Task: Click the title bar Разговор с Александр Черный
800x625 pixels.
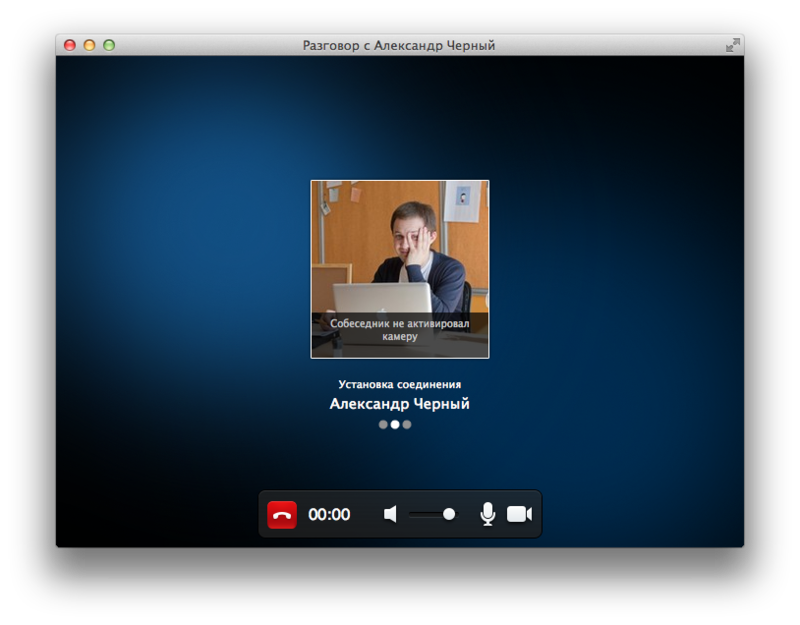Action: (x=400, y=45)
